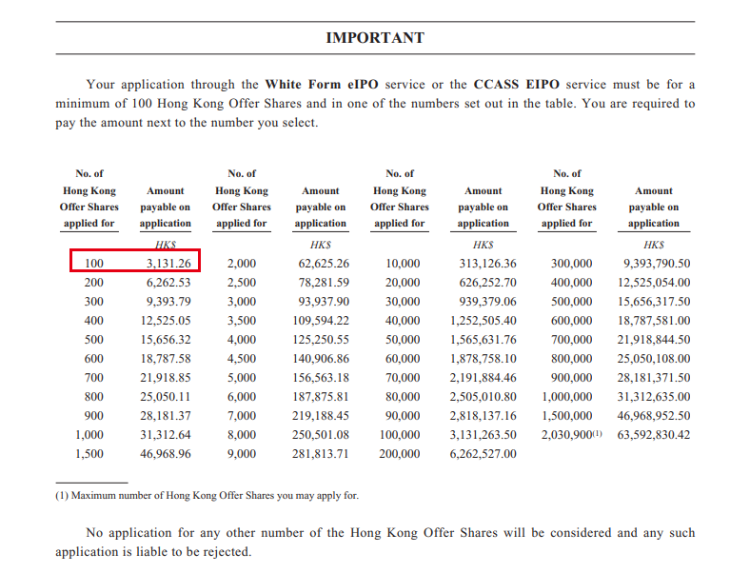Screen dimensions: 750x573
Task: Click the footnote about maximum offer shares
Action: tap(206, 495)
